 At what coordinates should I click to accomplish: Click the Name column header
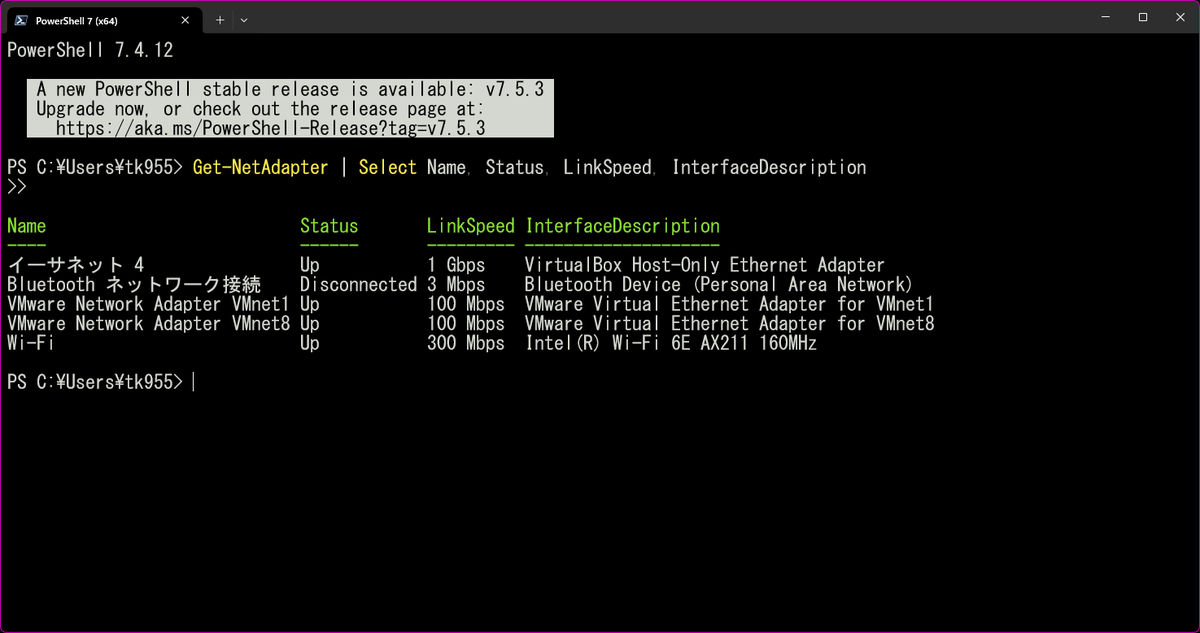point(27,226)
